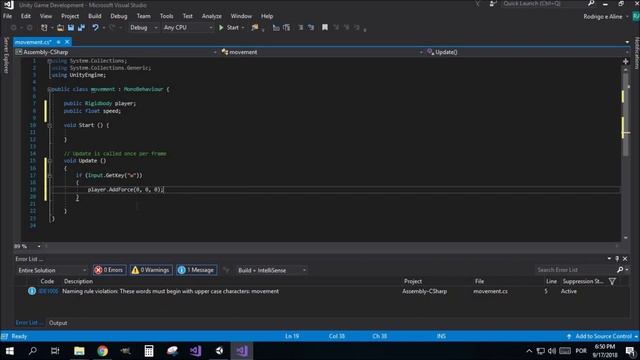
Task: Collapse the Start method code block
Action: click(x=49, y=125)
